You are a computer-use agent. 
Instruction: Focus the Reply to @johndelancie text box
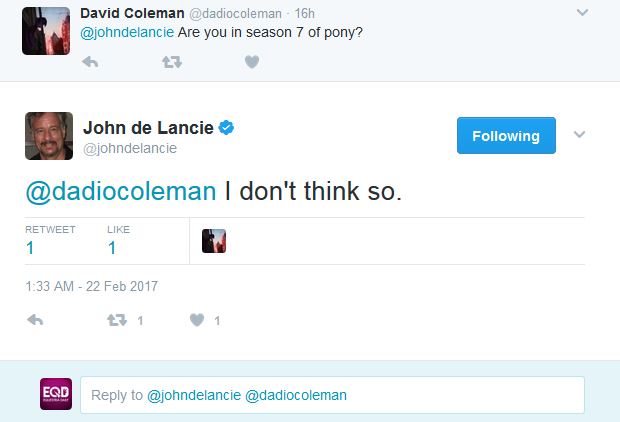[x=332, y=395]
